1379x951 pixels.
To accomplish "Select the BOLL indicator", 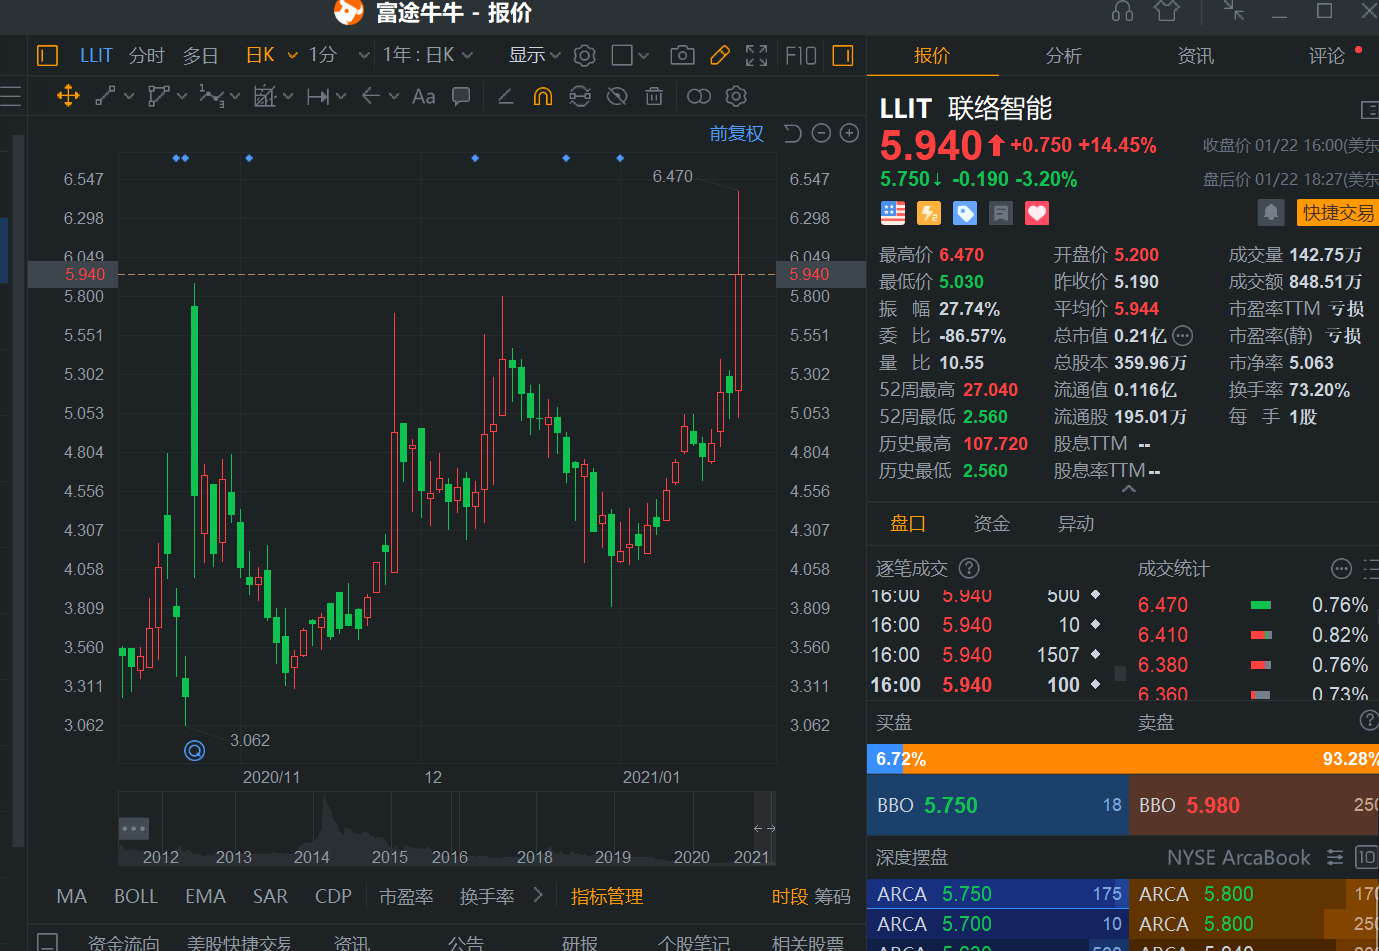I will pyautogui.click(x=136, y=896).
